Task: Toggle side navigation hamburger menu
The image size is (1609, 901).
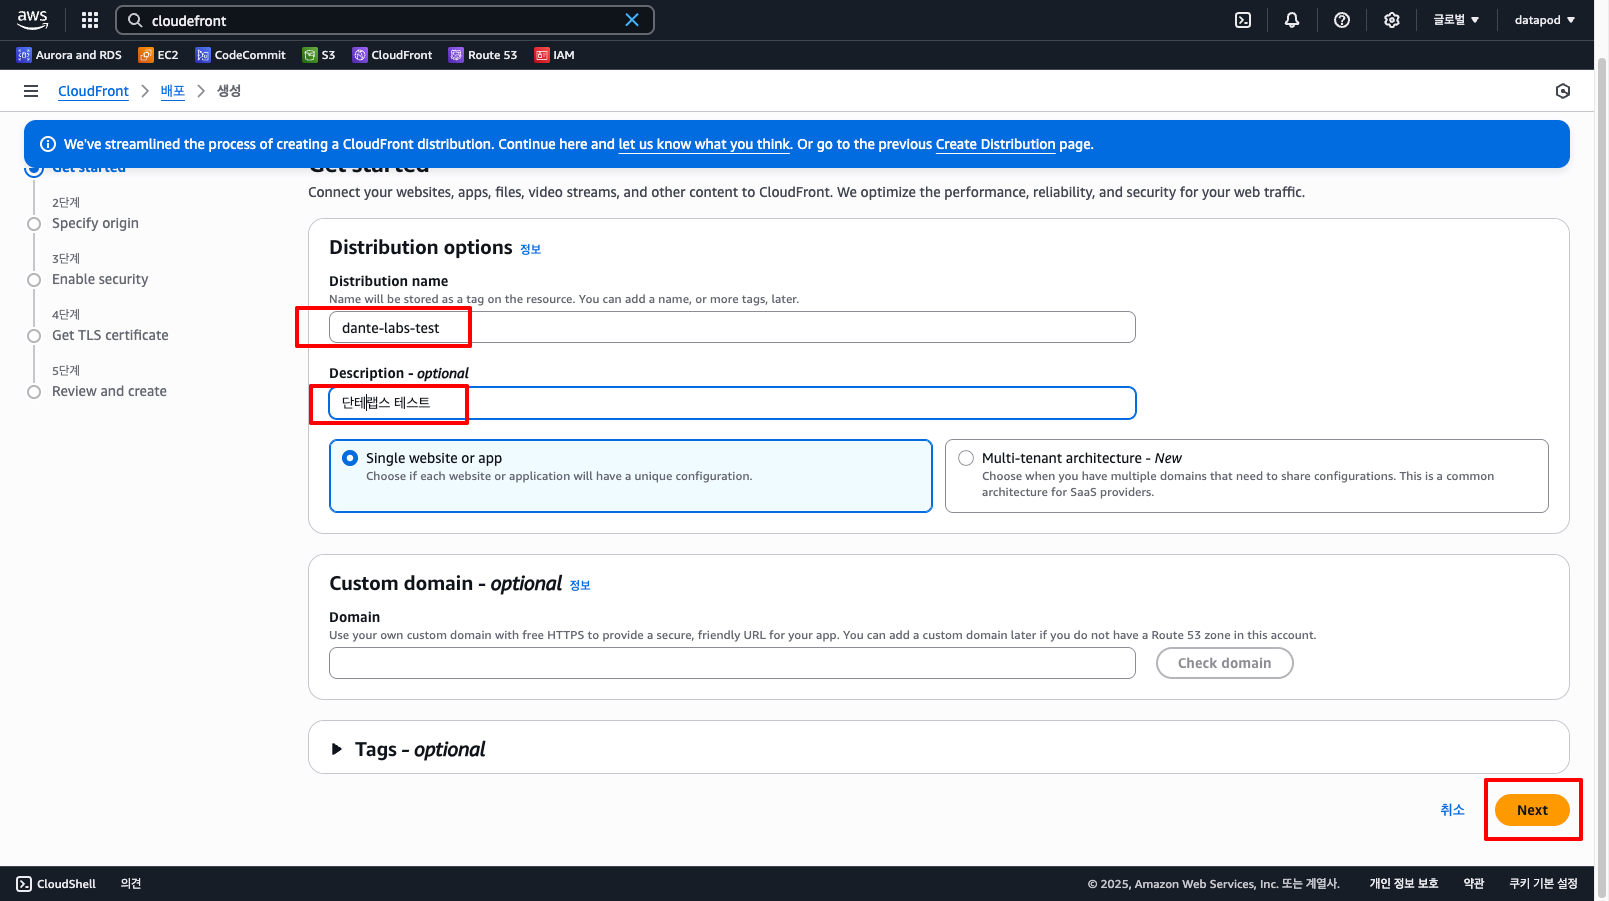Action: [31, 91]
